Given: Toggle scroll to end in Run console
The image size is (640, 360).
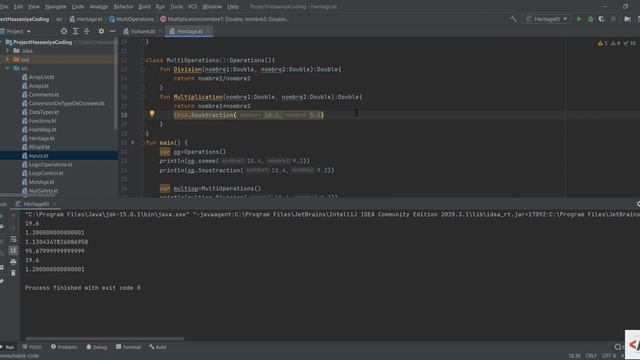Looking at the screenshot, I should 13,250.
